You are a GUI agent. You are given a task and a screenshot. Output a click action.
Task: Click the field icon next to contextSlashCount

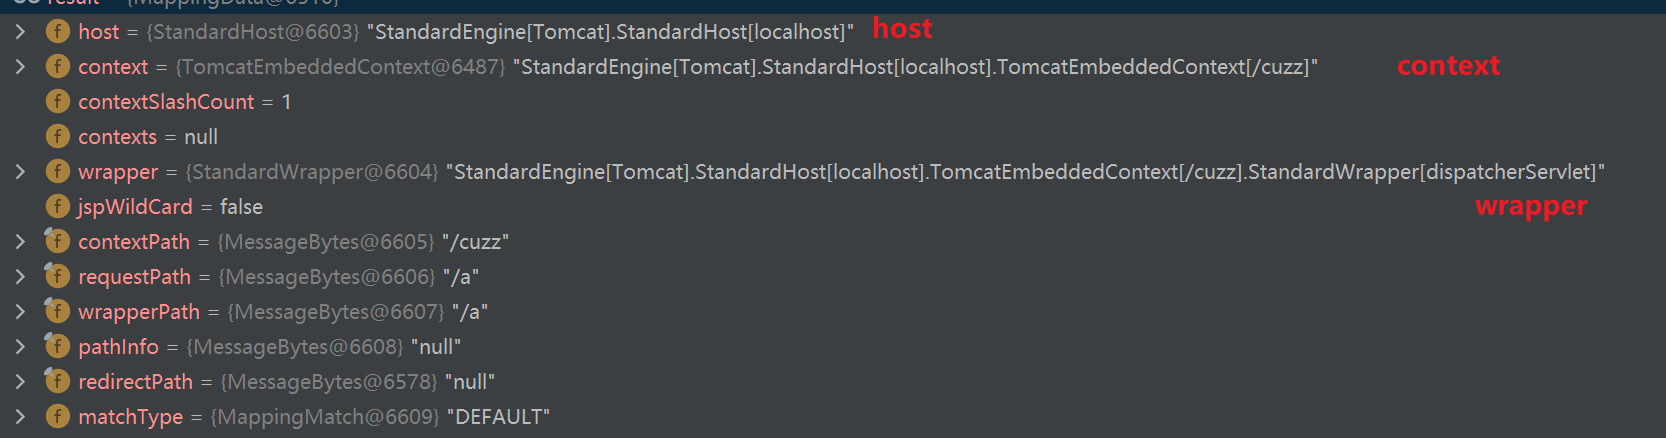point(58,102)
